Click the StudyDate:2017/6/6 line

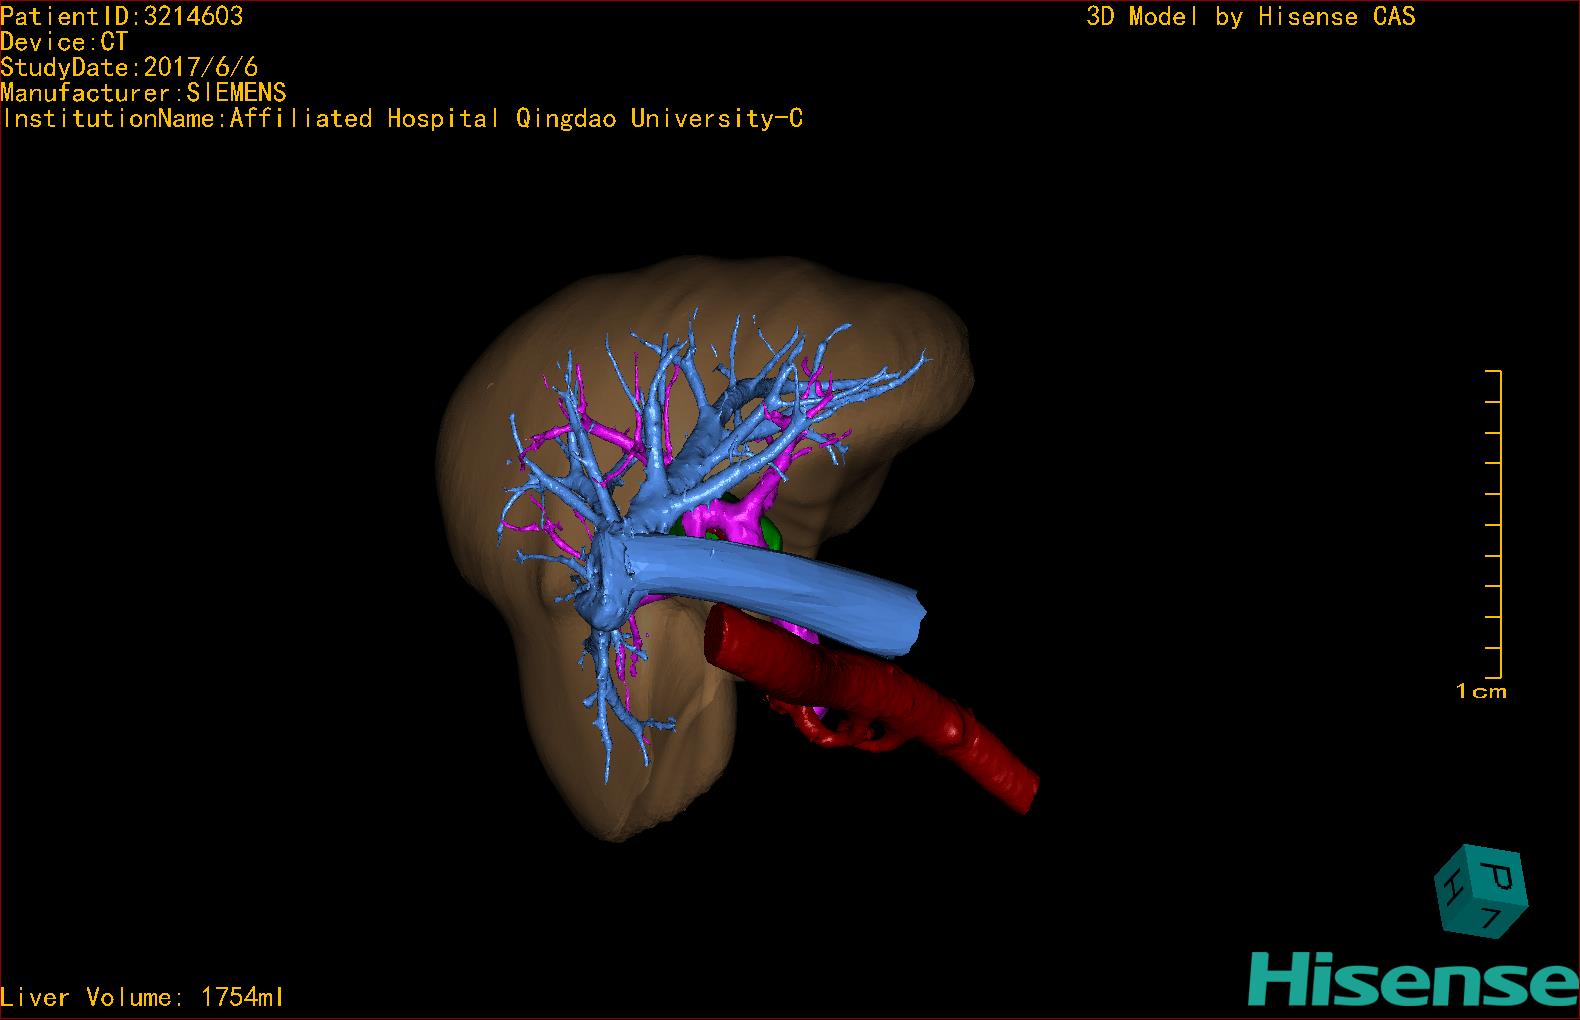click(x=129, y=67)
